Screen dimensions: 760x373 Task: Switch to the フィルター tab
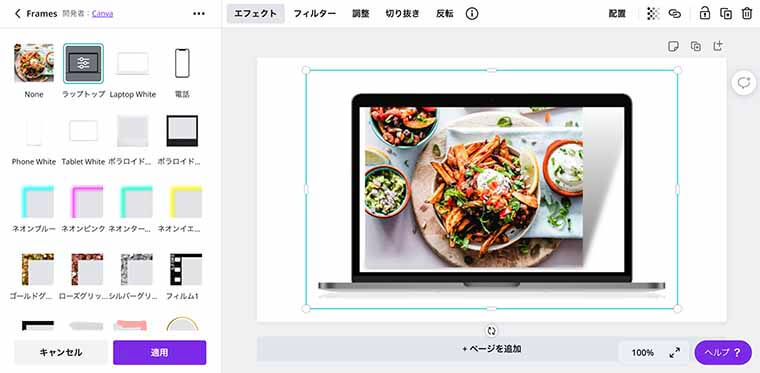pos(315,14)
